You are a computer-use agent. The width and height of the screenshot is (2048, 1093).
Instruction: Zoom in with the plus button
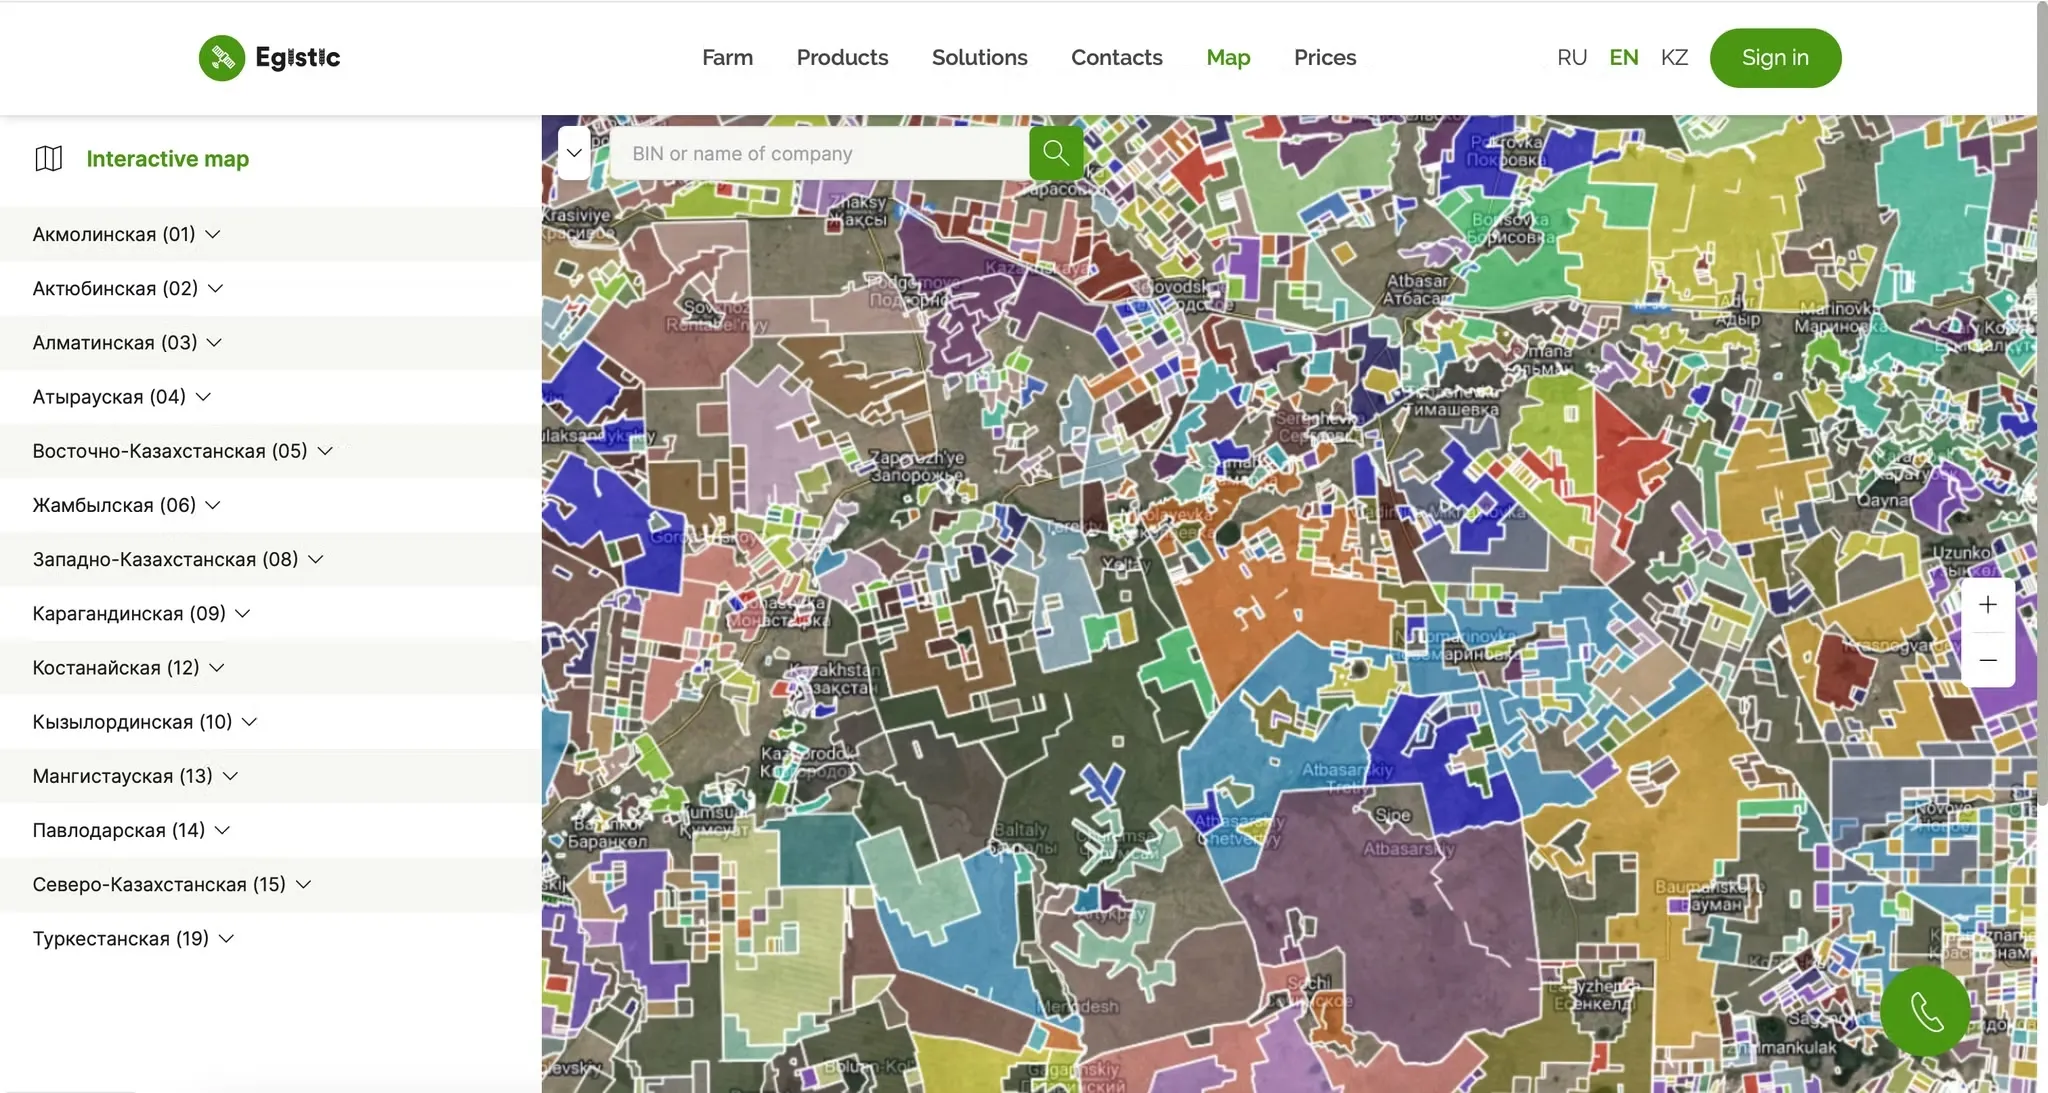(x=1987, y=605)
